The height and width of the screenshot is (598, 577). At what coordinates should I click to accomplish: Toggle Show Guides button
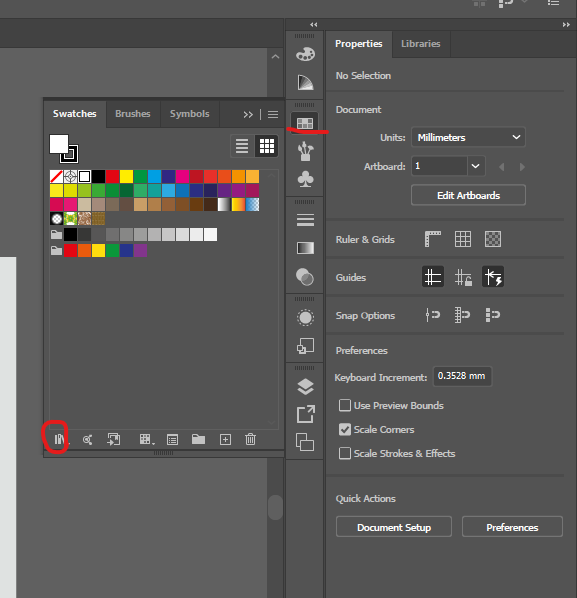(x=433, y=276)
